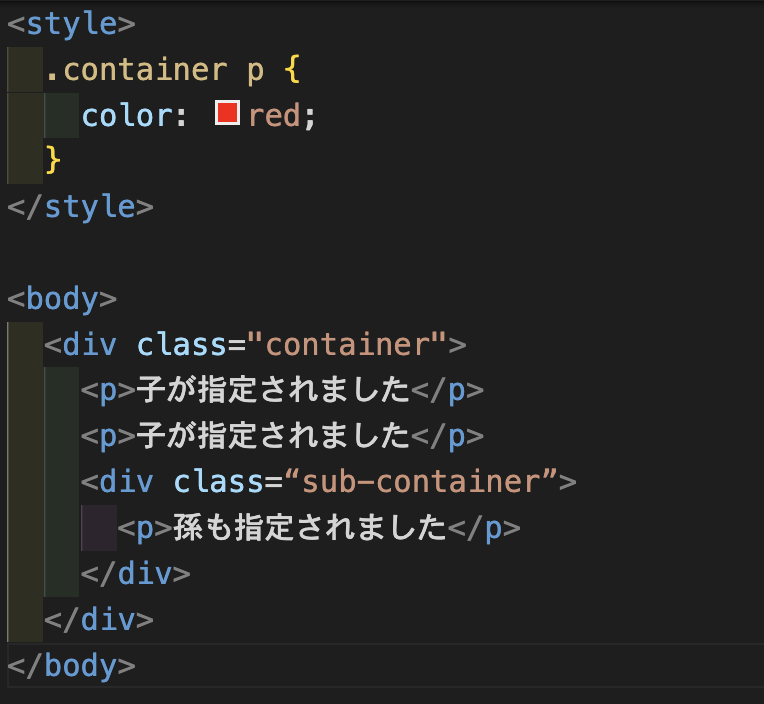This screenshot has height=704, width=764.
Task: Click the color property name
Action: tap(127, 116)
